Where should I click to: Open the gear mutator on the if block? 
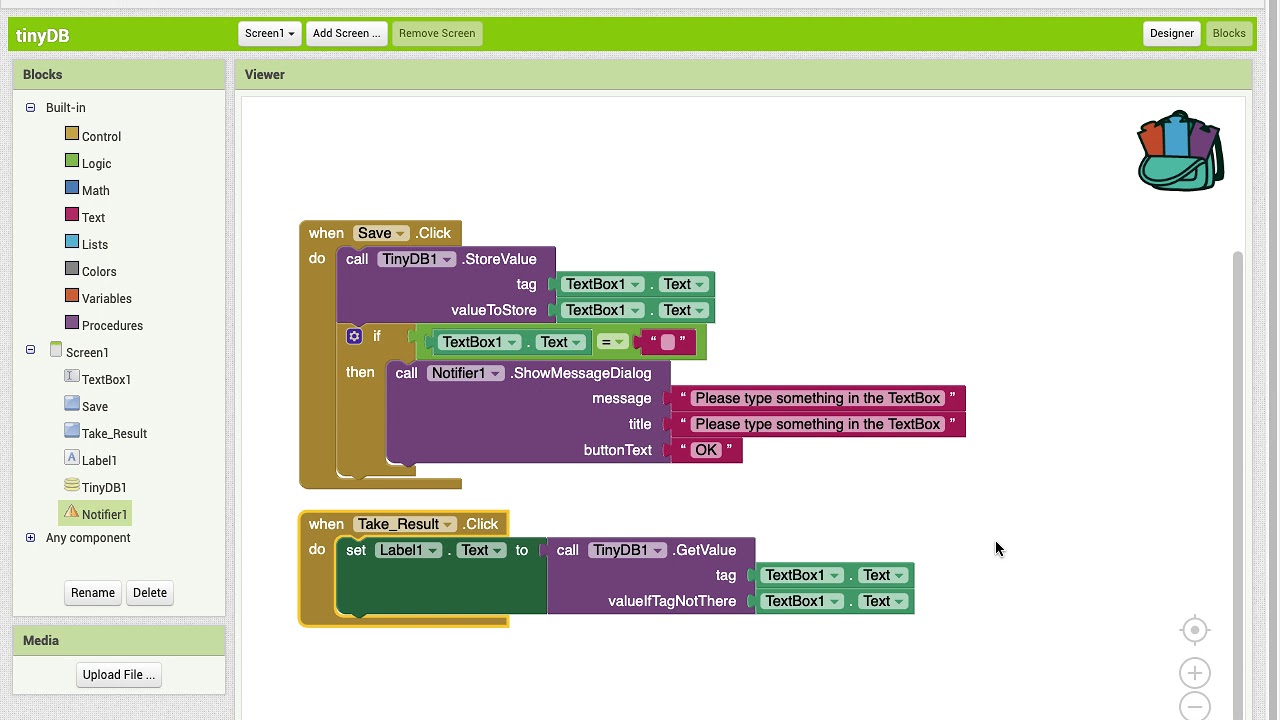point(354,336)
